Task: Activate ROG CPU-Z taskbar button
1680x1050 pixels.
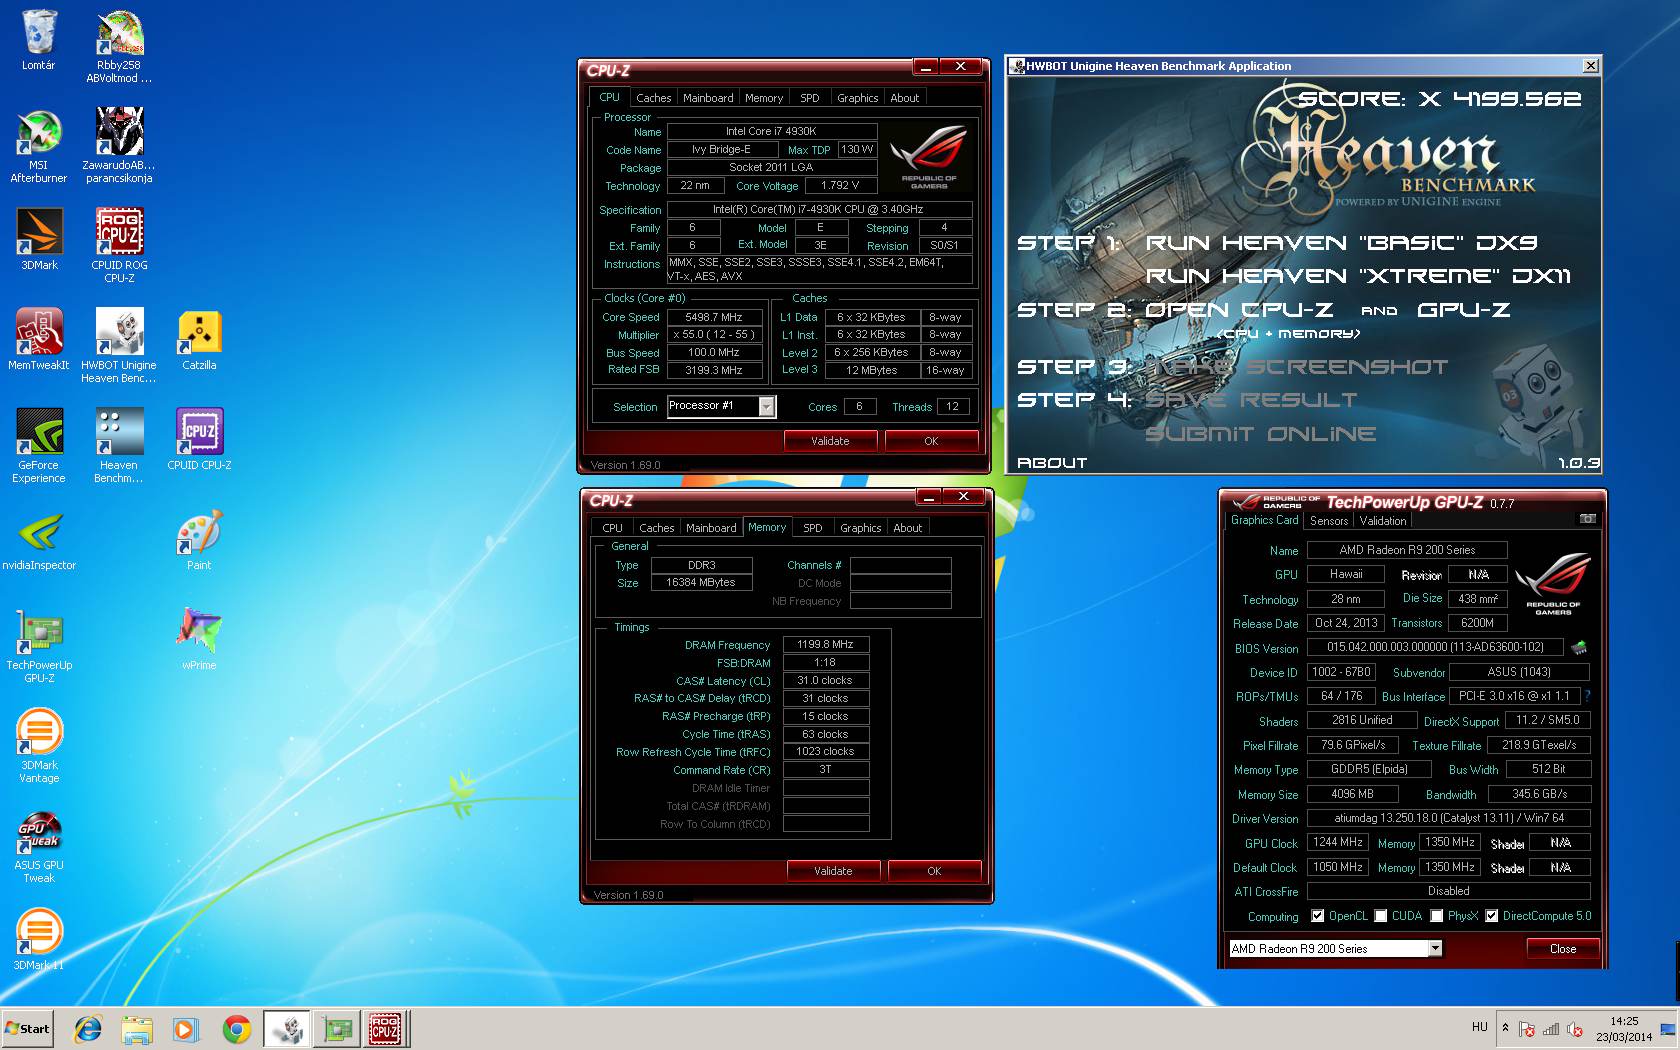Action: (x=385, y=1028)
